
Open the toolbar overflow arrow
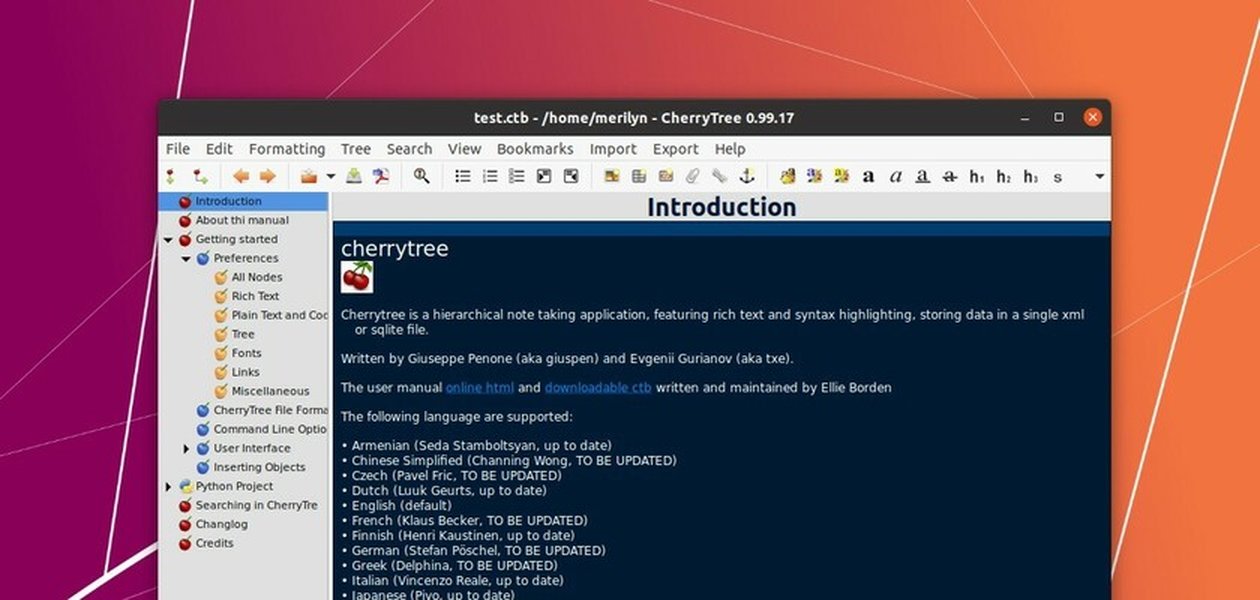tap(1099, 177)
